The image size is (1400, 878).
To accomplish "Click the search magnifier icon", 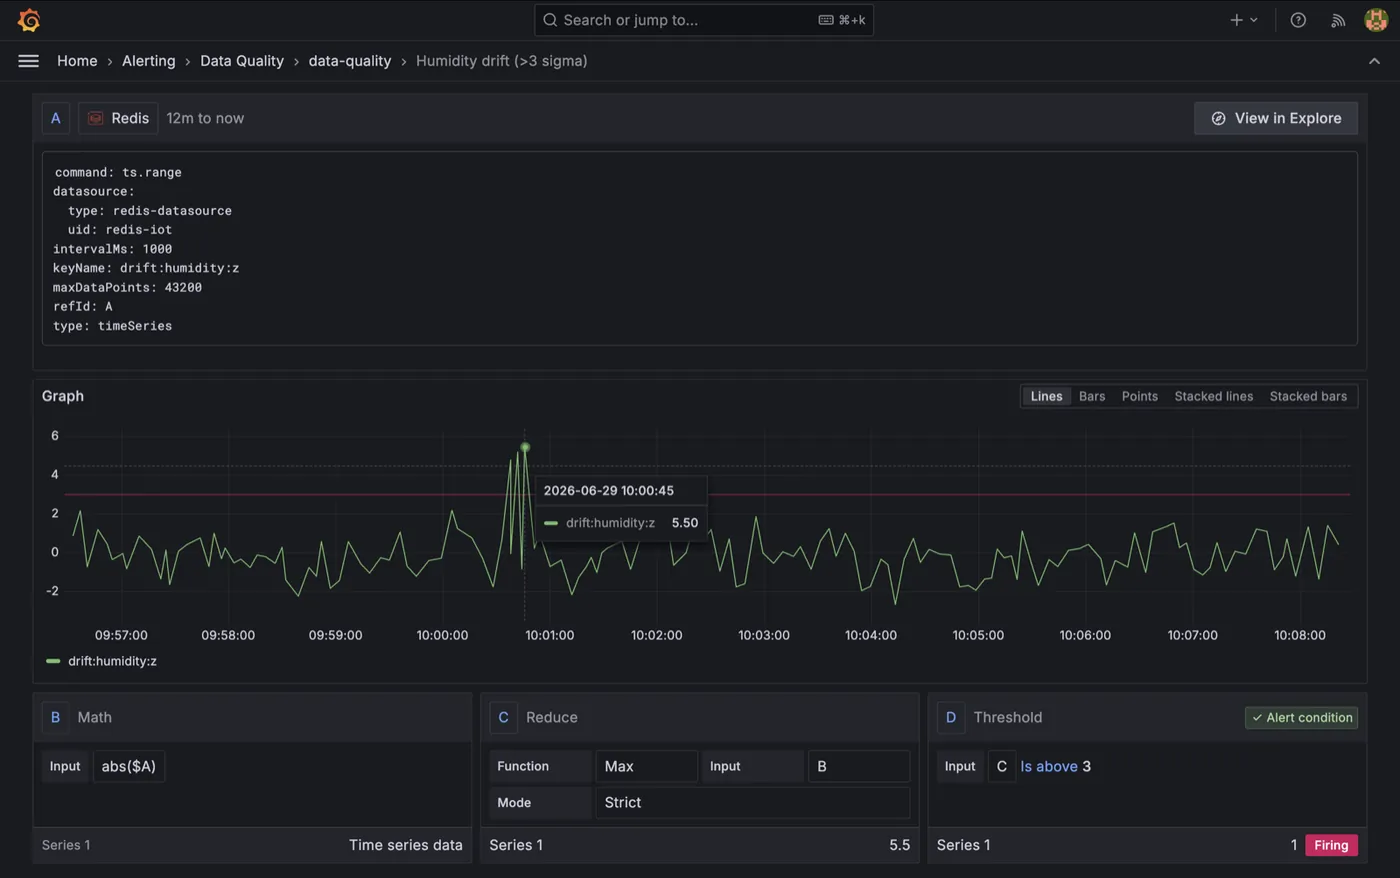I will [550, 20].
